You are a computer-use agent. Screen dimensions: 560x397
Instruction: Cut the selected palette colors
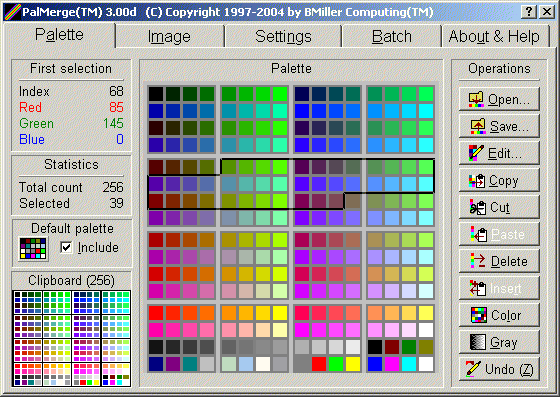click(x=499, y=207)
